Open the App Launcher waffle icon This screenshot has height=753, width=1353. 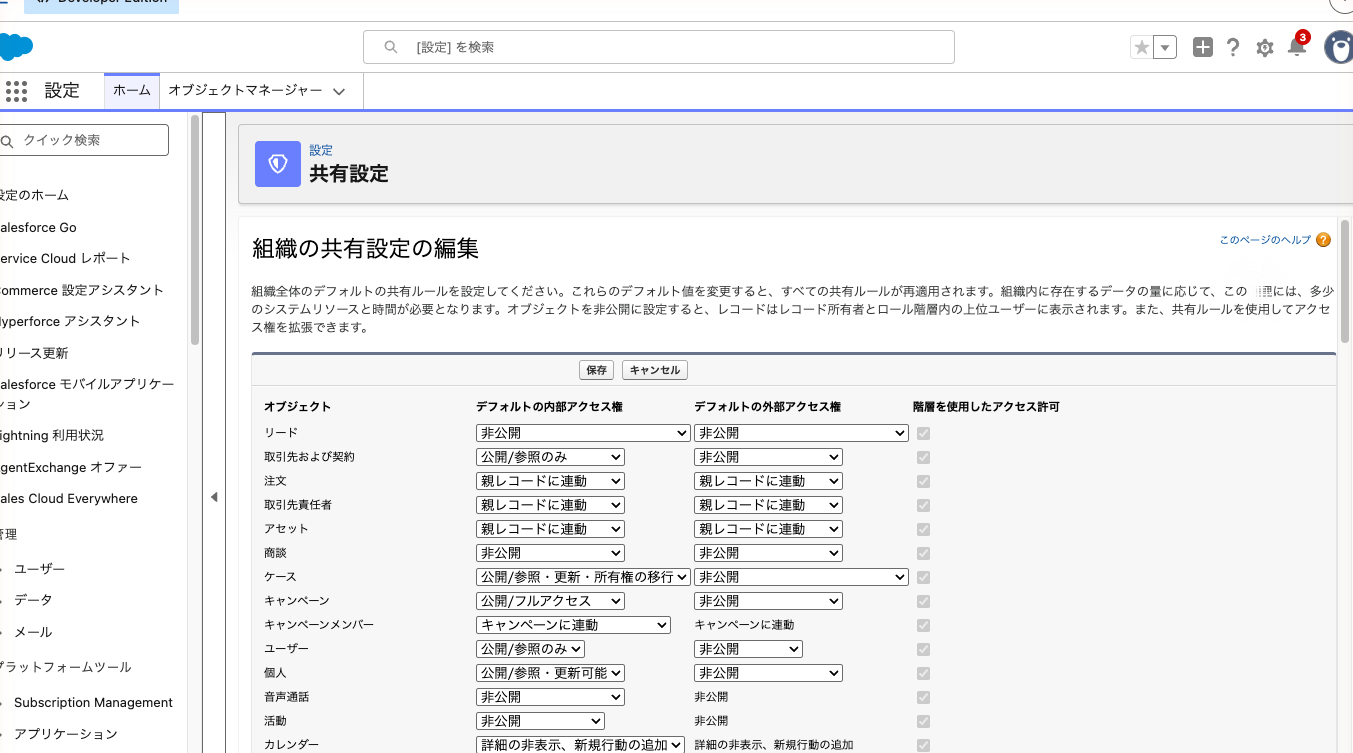pos(16,91)
